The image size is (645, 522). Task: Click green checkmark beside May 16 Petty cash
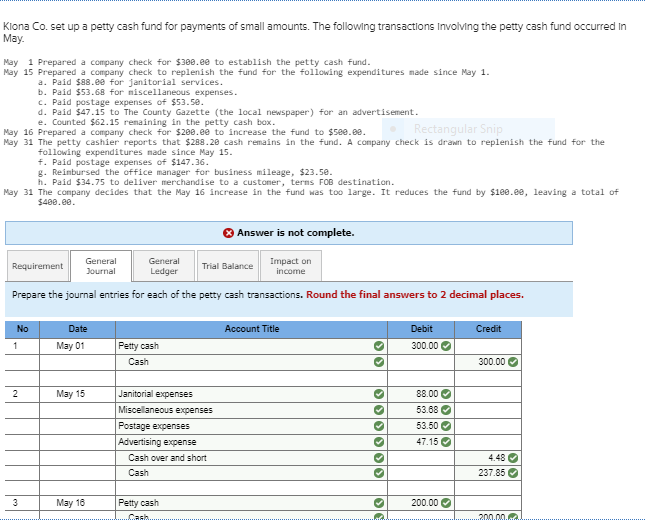379,503
